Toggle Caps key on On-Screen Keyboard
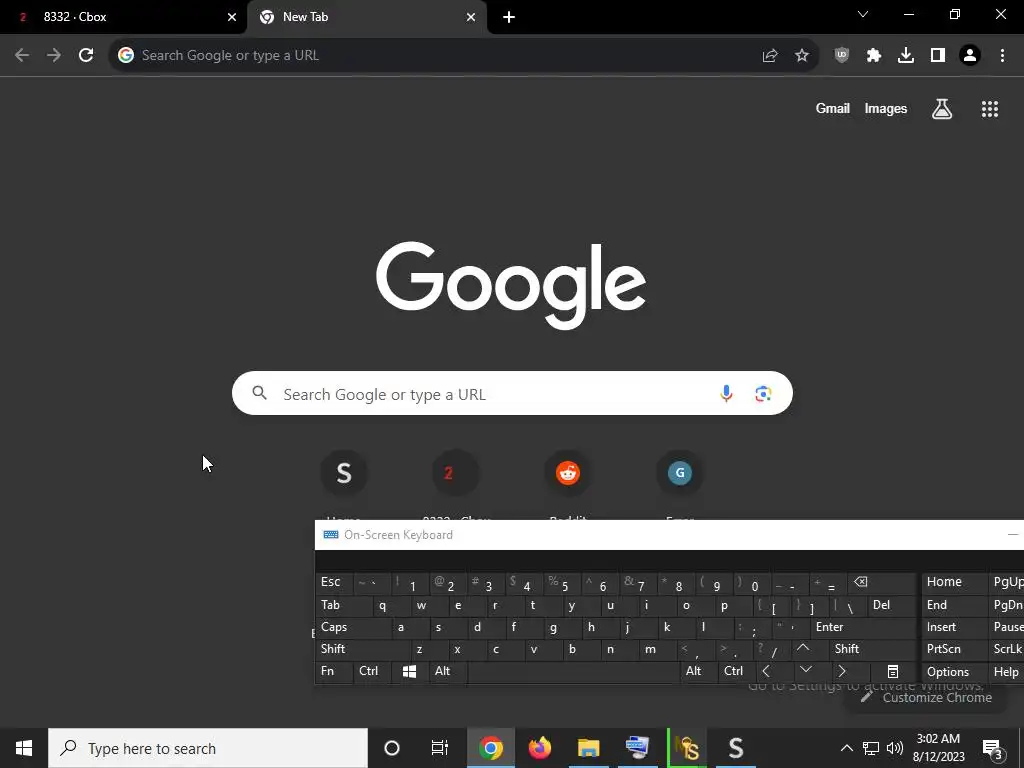 353,627
